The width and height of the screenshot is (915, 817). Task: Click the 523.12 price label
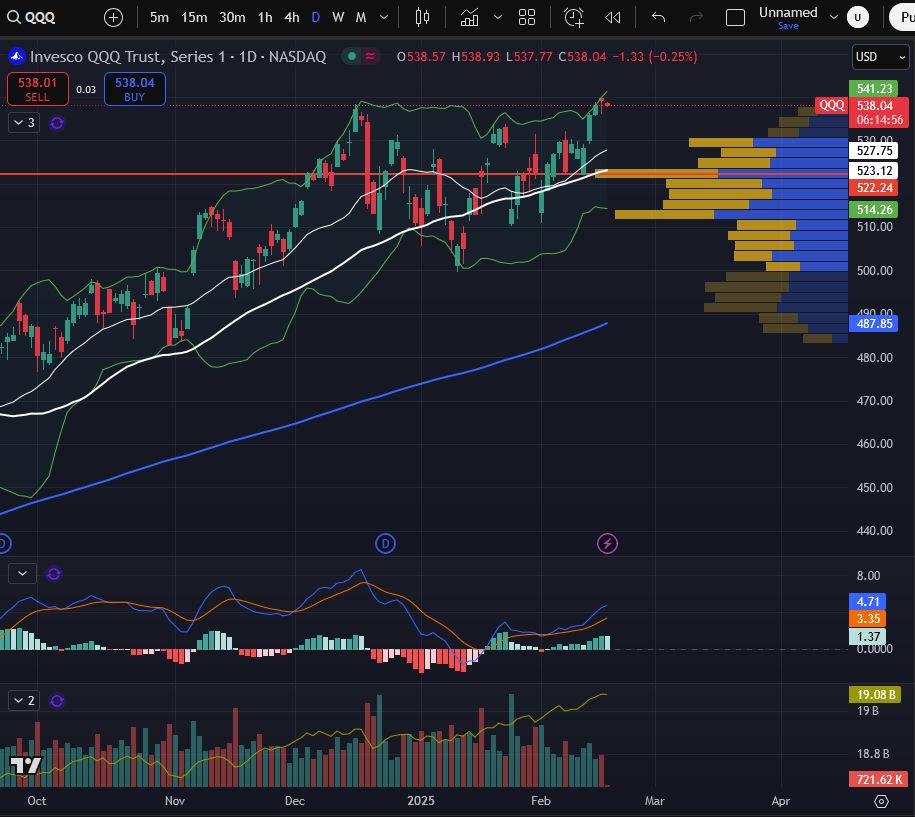[874, 170]
